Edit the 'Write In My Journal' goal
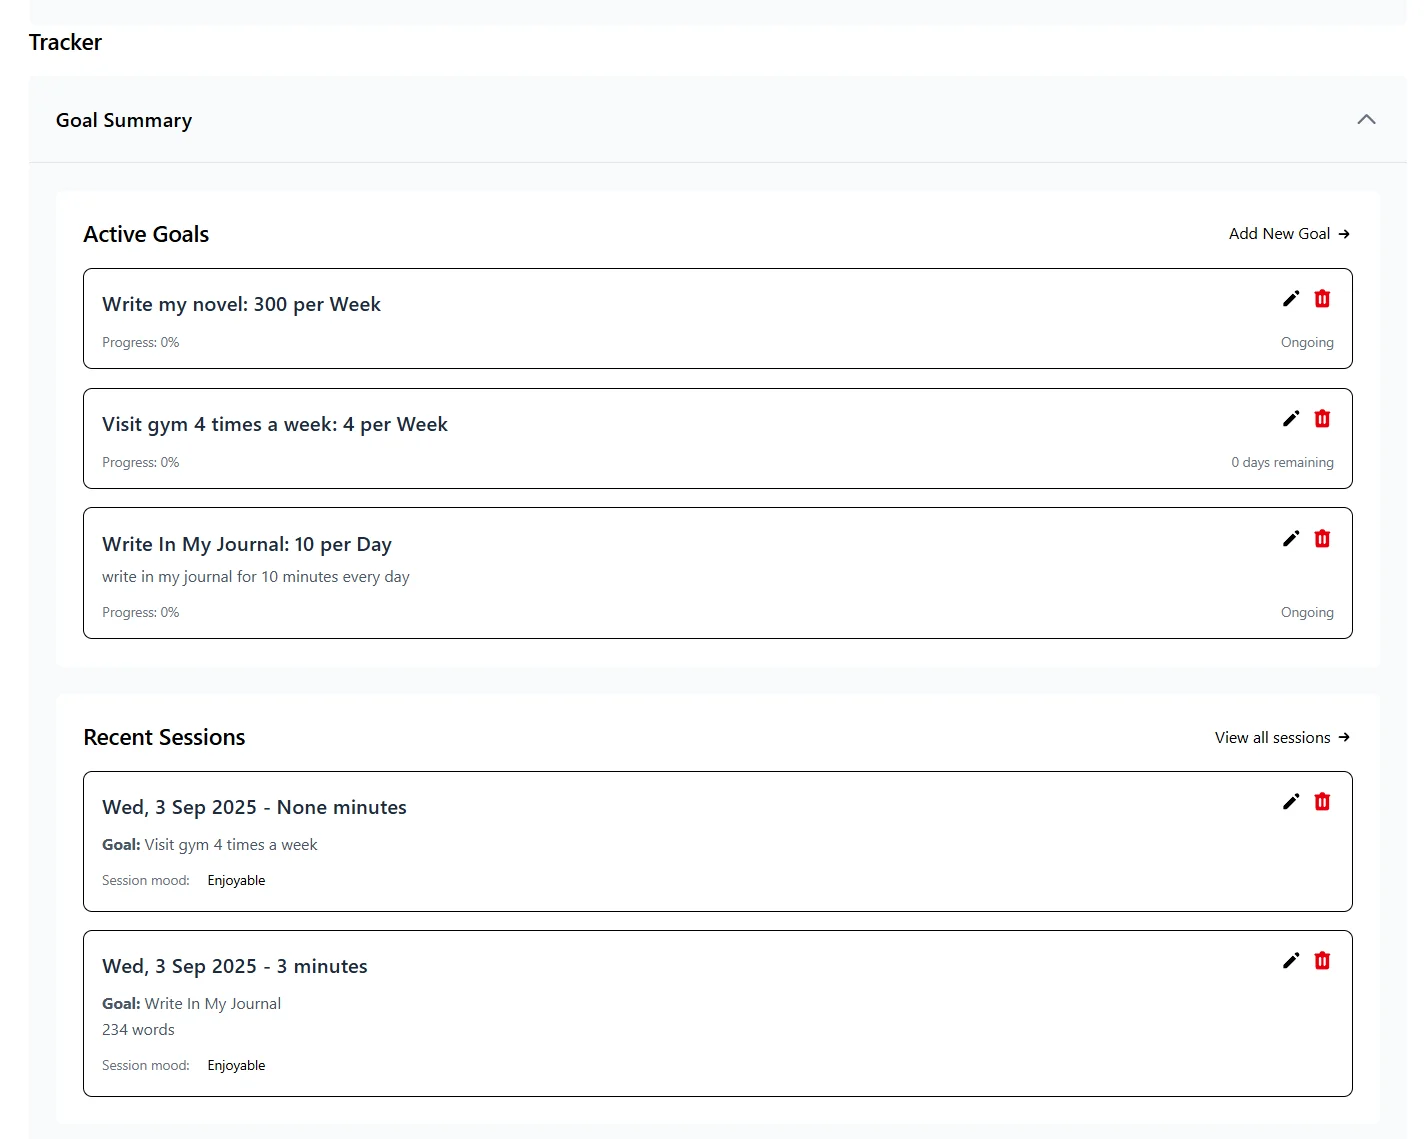Viewport: 1424px width, 1139px height. click(x=1290, y=538)
